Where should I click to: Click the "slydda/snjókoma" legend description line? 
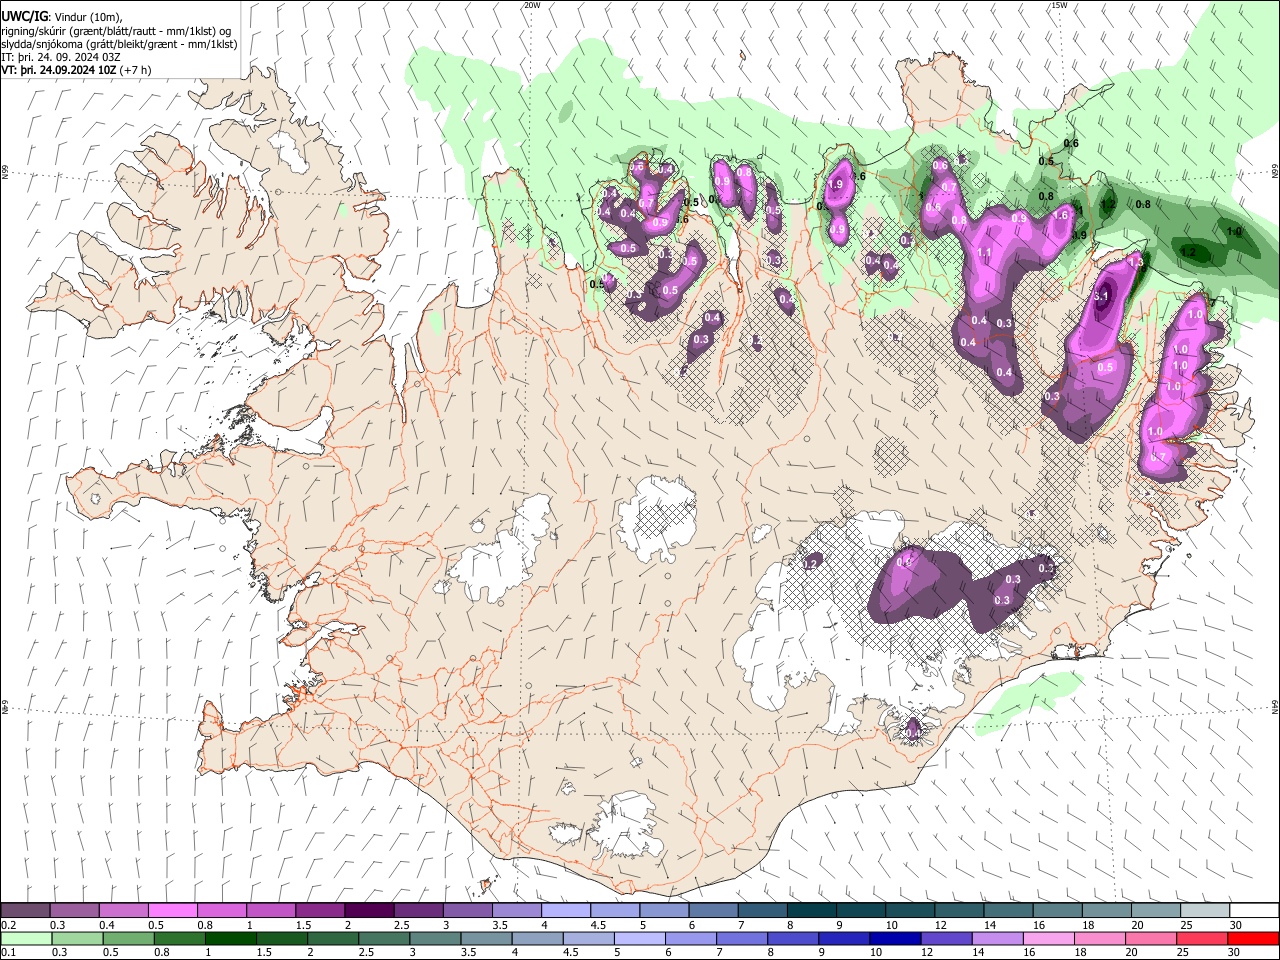tap(119, 44)
